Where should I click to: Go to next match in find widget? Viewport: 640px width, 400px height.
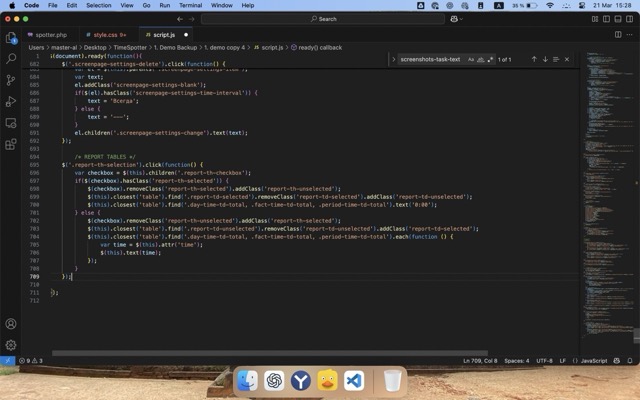click(x=545, y=59)
